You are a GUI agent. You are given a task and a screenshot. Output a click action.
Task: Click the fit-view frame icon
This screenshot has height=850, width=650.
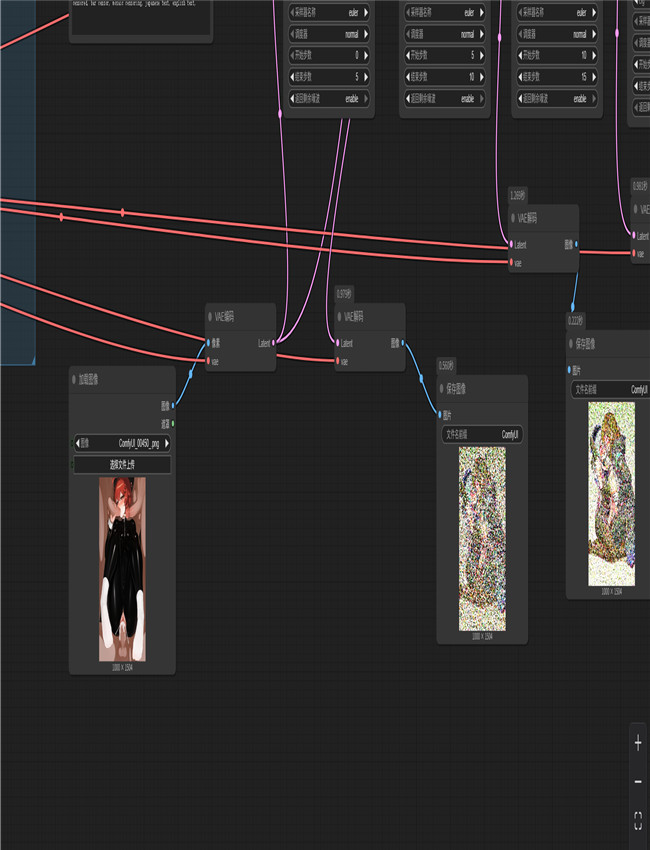click(x=638, y=821)
